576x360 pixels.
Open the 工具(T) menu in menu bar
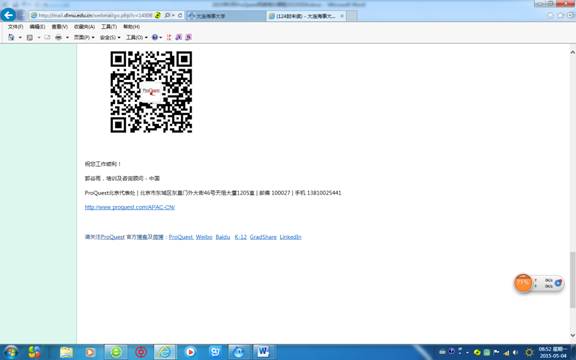tap(109, 27)
